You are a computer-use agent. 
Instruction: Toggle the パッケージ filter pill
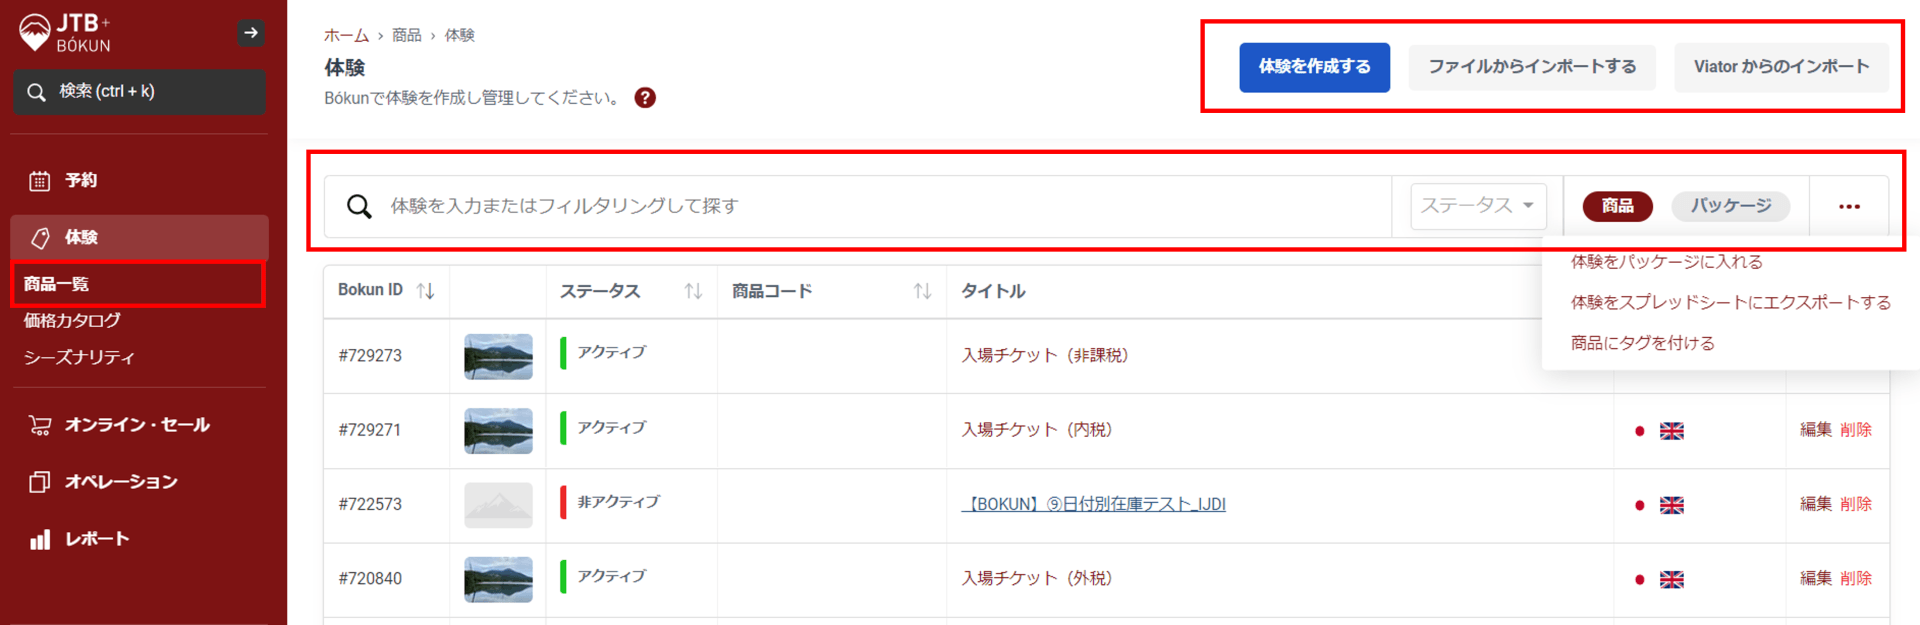click(1730, 206)
